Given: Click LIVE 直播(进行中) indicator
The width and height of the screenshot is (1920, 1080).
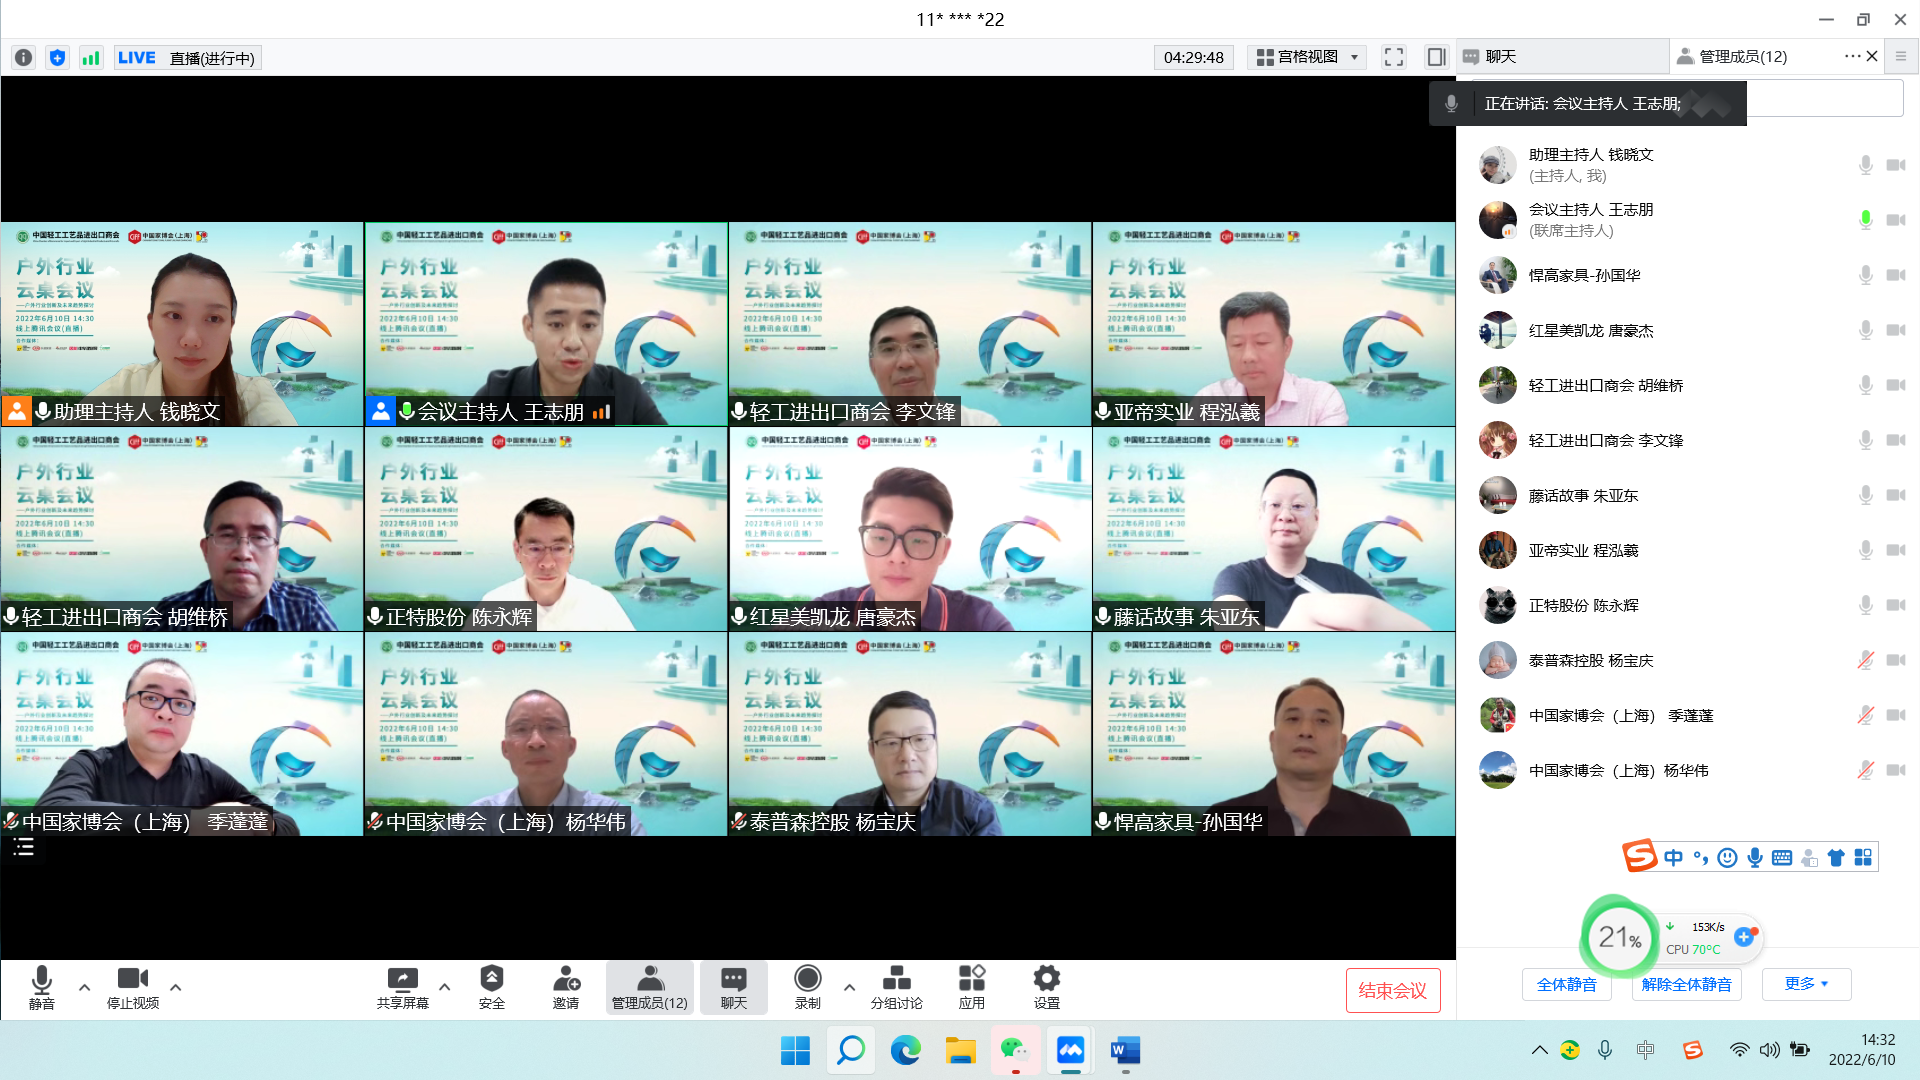Looking at the screenshot, I should [x=187, y=57].
